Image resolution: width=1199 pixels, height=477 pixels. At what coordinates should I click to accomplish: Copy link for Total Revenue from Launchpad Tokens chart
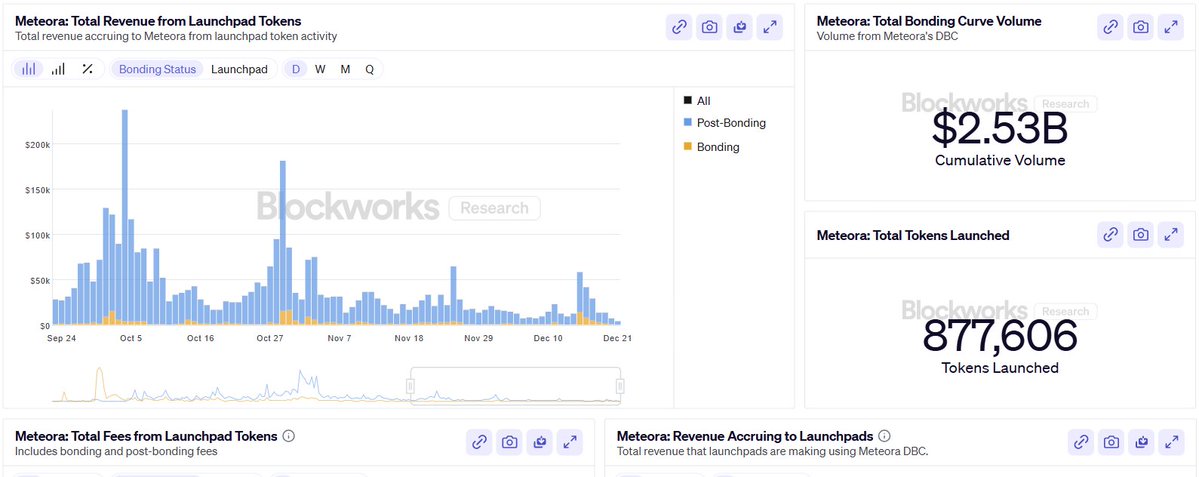pos(678,28)
